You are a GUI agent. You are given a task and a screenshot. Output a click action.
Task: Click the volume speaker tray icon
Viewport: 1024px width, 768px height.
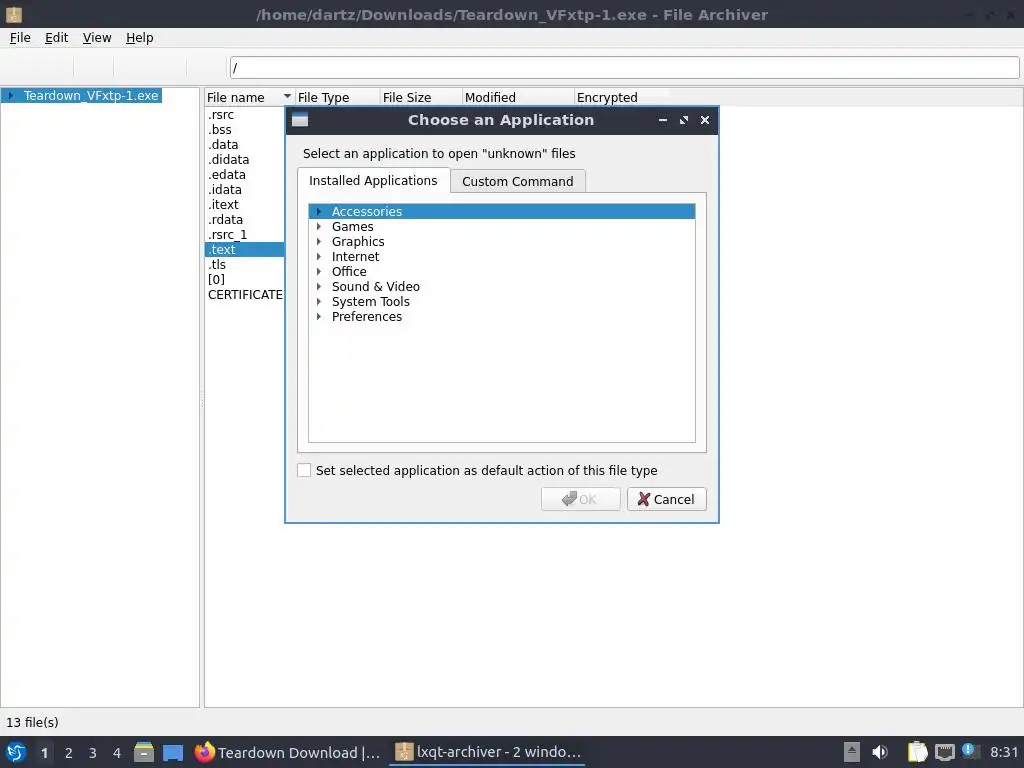point(880,752)
